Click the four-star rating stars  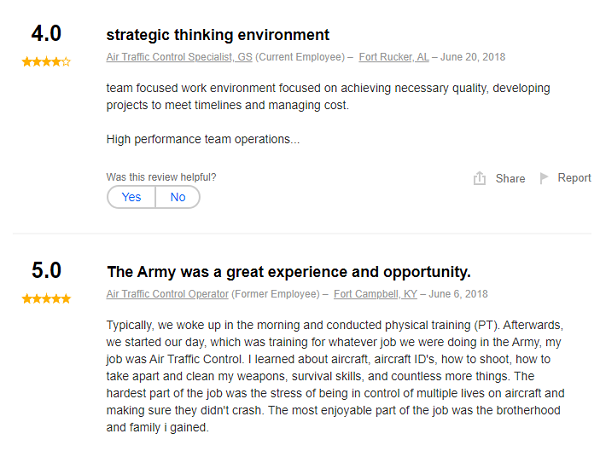pyautogui.click(x=46, y=62)
